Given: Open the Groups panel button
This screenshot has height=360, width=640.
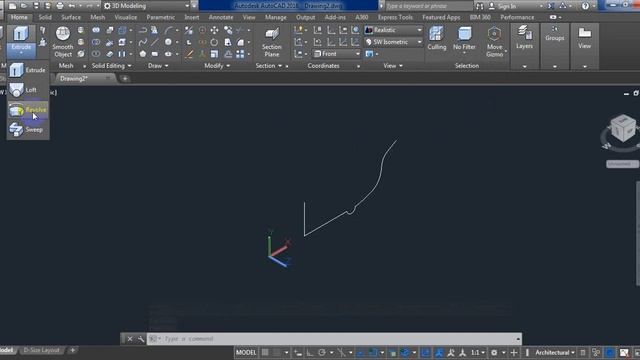Looking at the screenshot, I should pyautogui.click(x=554, y=46).
